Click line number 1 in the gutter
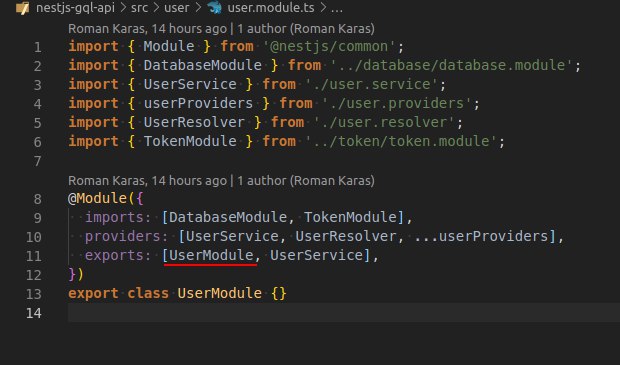 click(38, 47)
